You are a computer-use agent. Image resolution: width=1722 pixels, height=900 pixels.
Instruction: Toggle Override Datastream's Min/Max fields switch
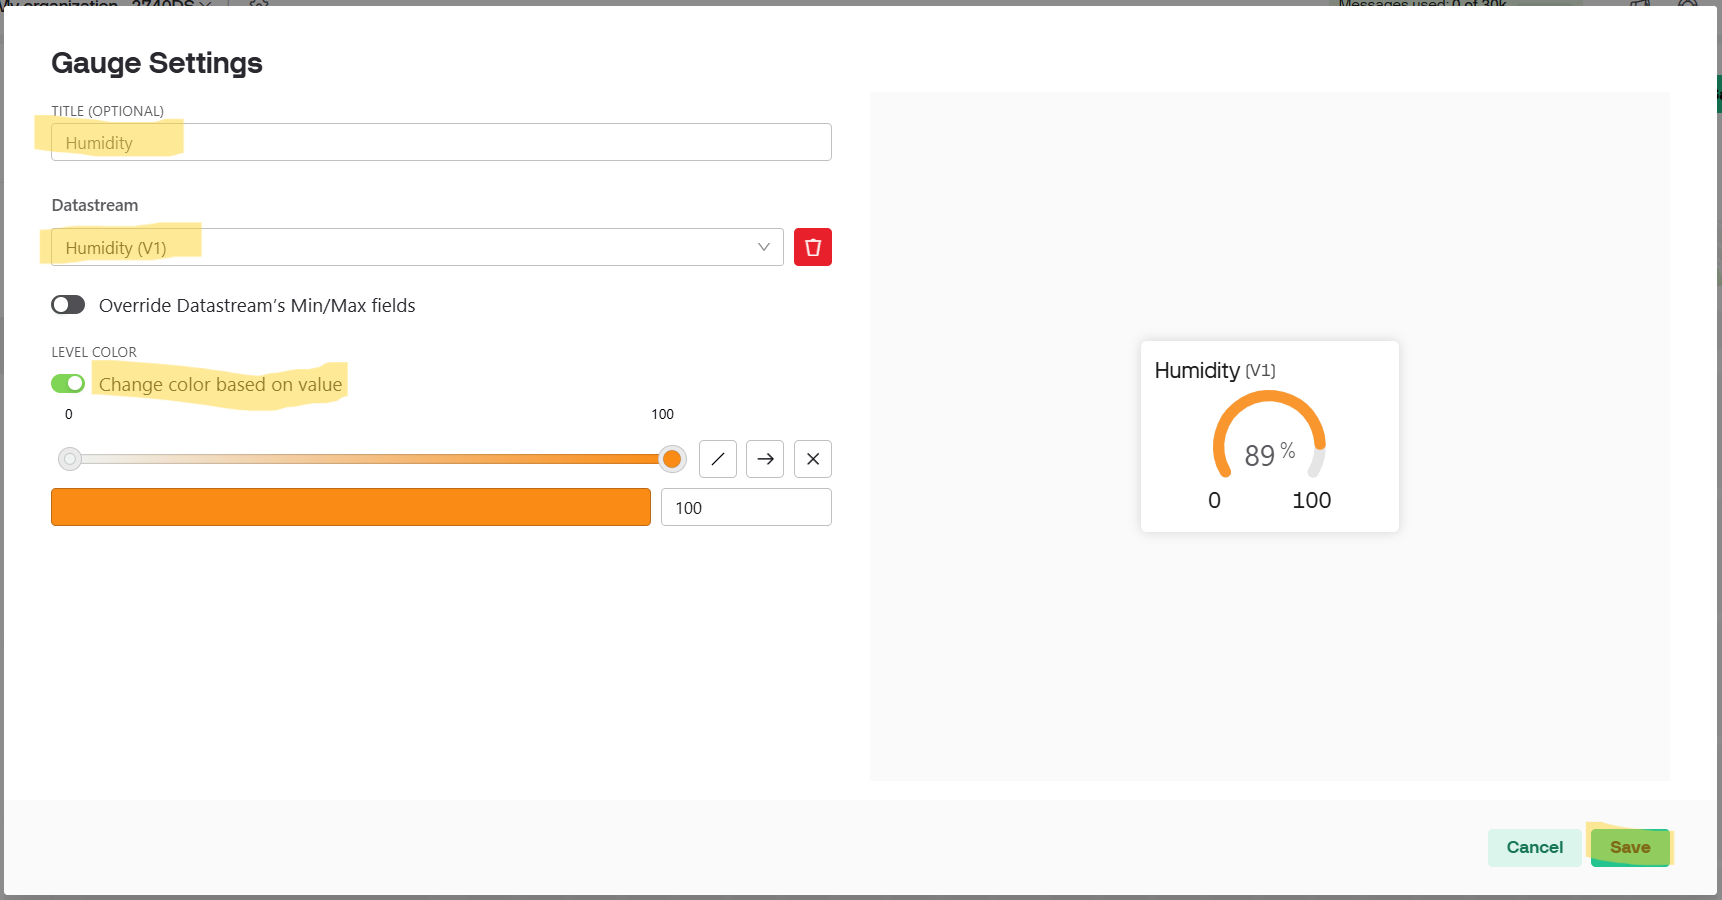tap(68, 305)
